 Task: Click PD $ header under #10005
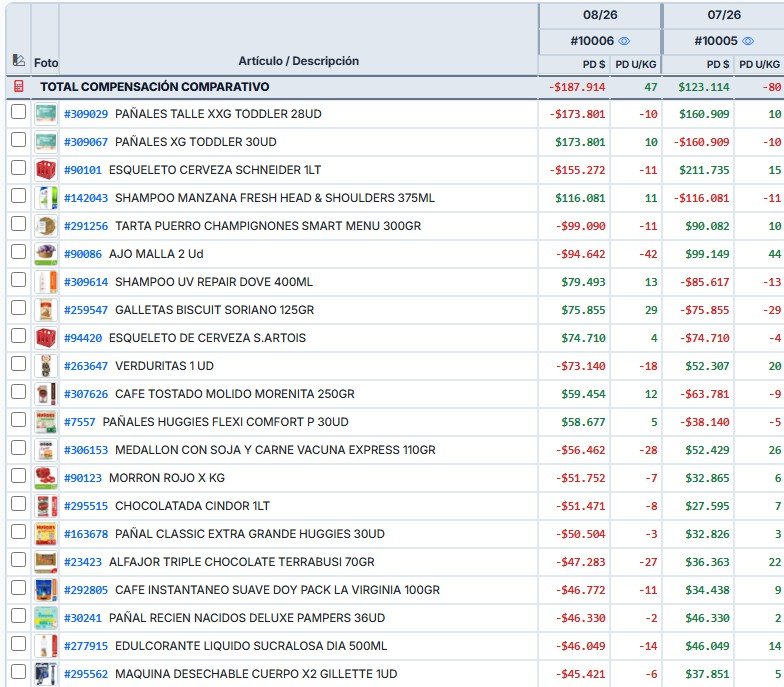[x=718, y=64]
